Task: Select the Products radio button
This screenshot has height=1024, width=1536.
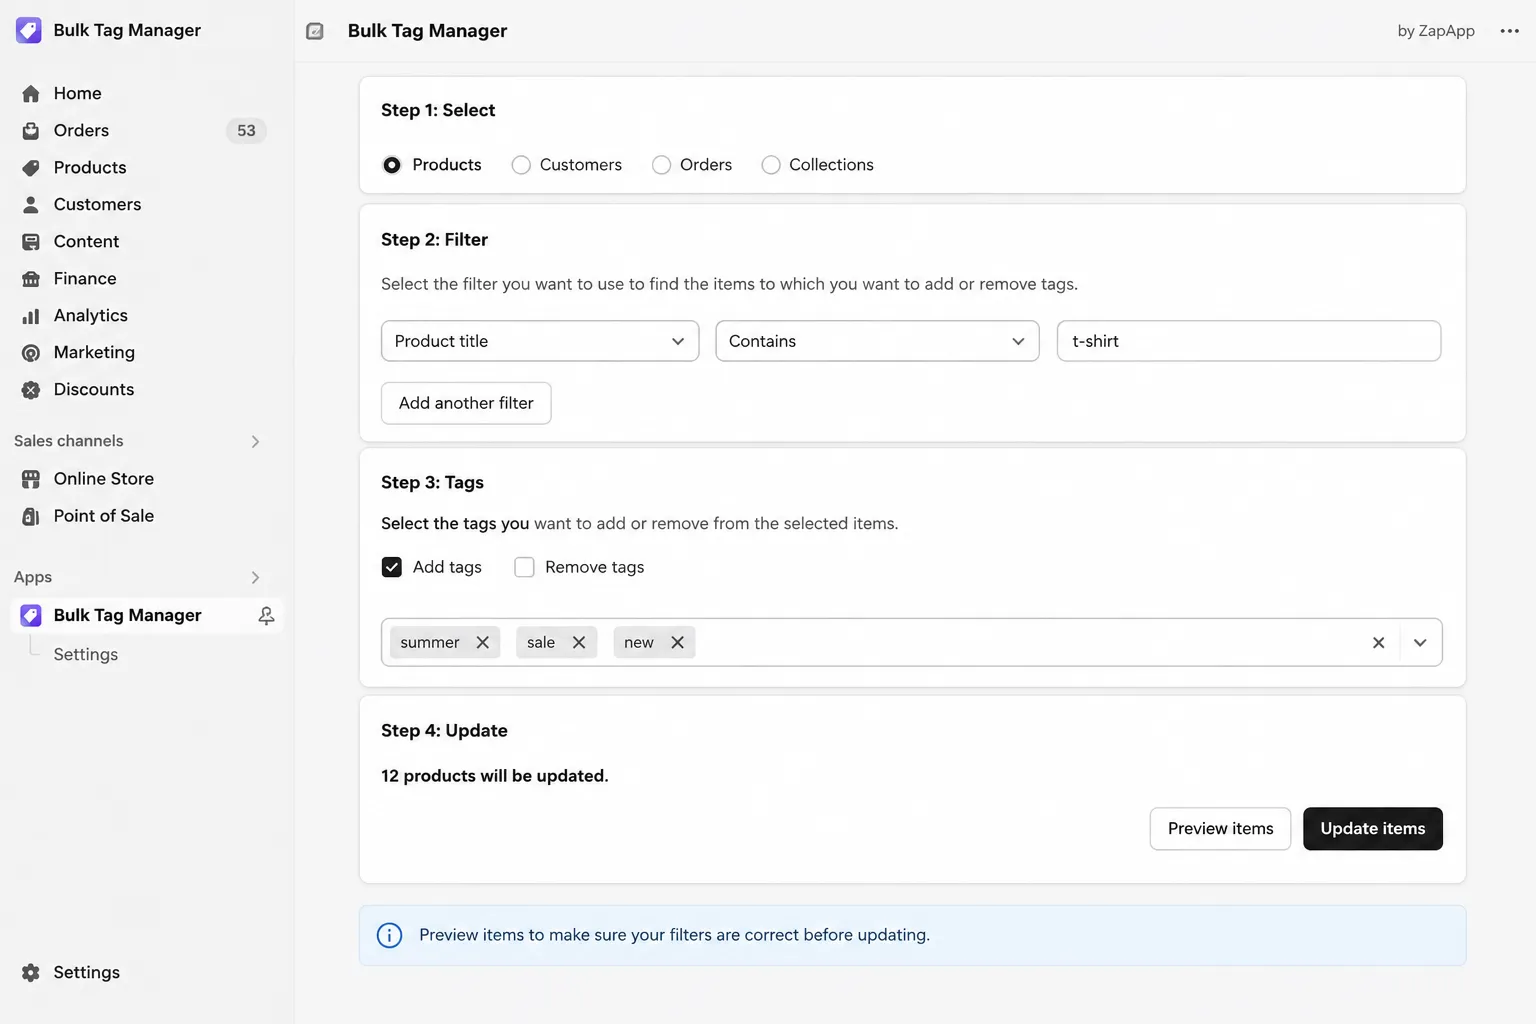Action: point(392,165)
